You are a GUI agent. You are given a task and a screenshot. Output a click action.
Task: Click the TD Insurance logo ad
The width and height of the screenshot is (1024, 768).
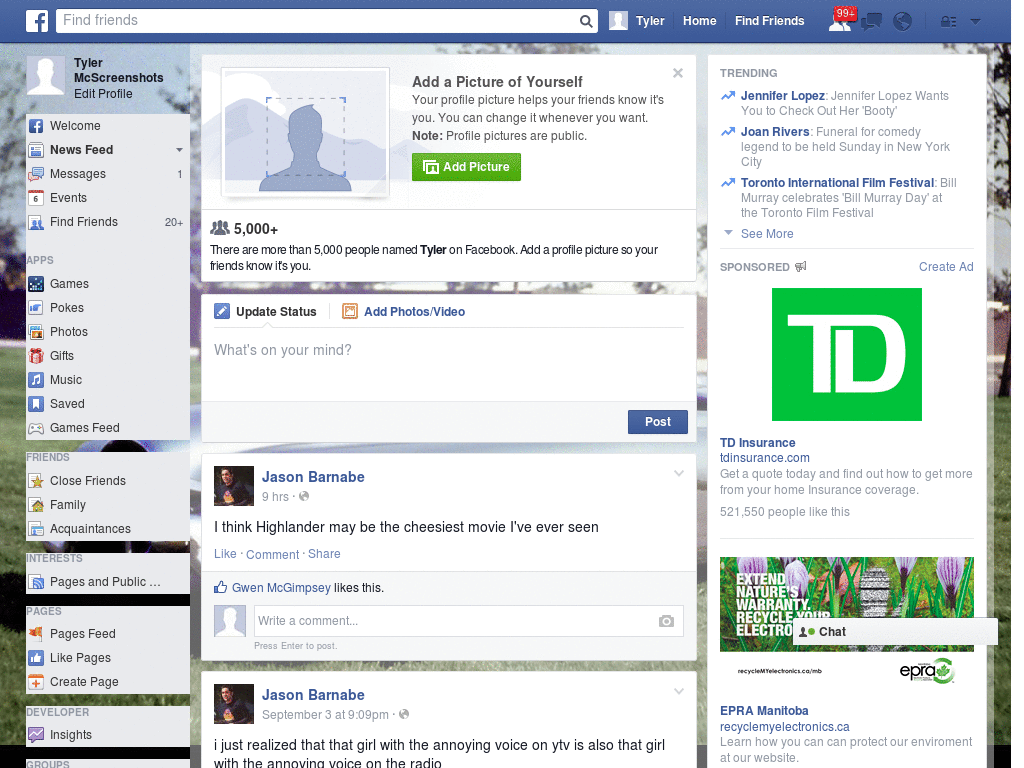(x=846, y=355)
